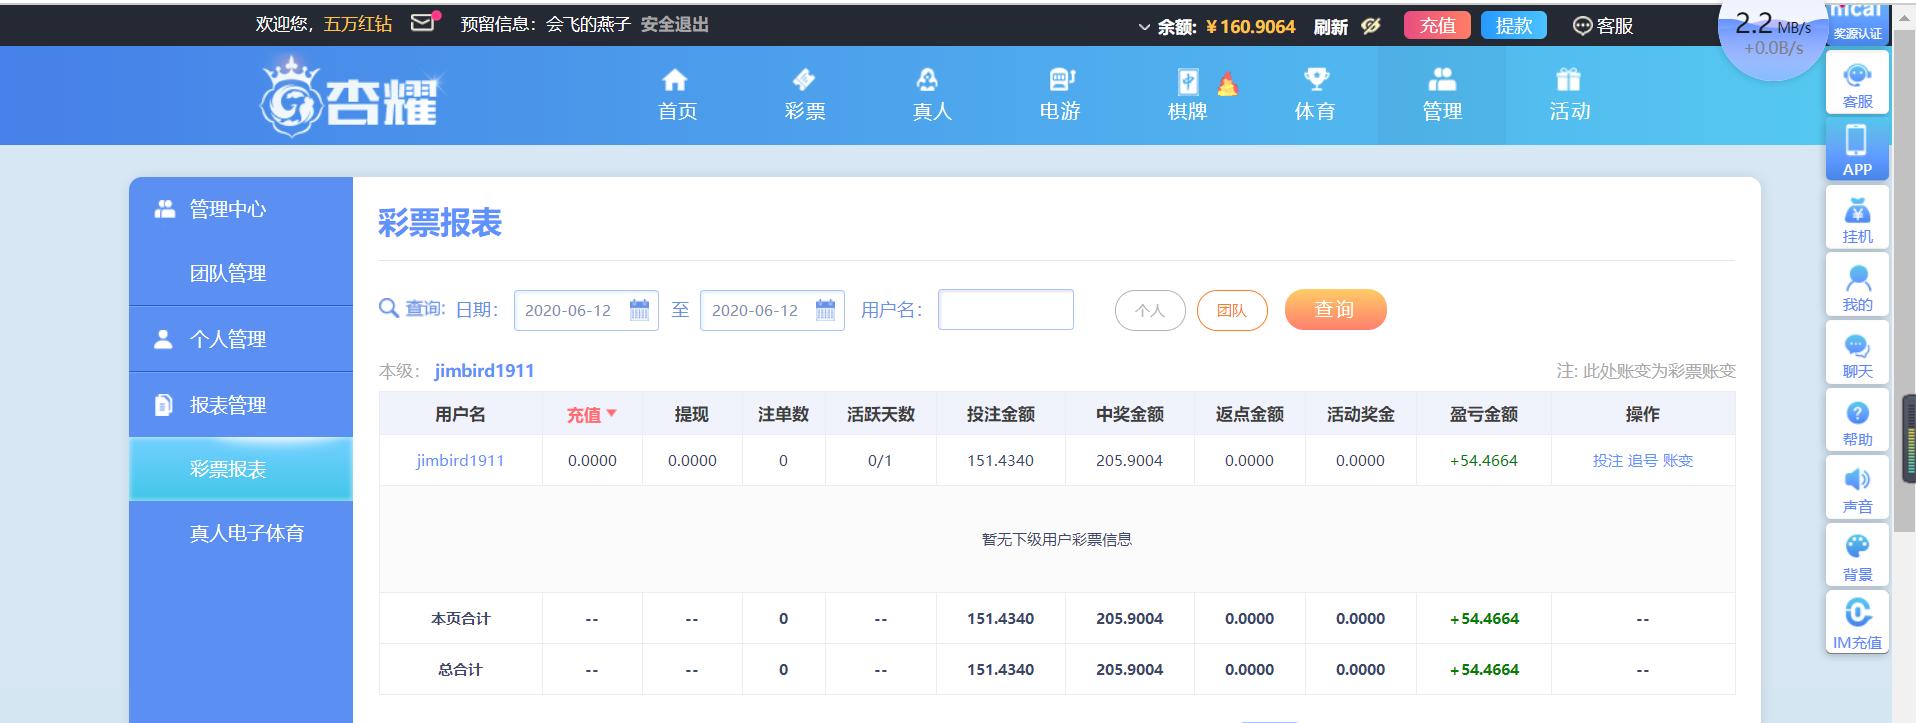Viewport: 1916px width, 723px height.
Task: Click 安全退出 to log out
Action: tap(674, 24)
